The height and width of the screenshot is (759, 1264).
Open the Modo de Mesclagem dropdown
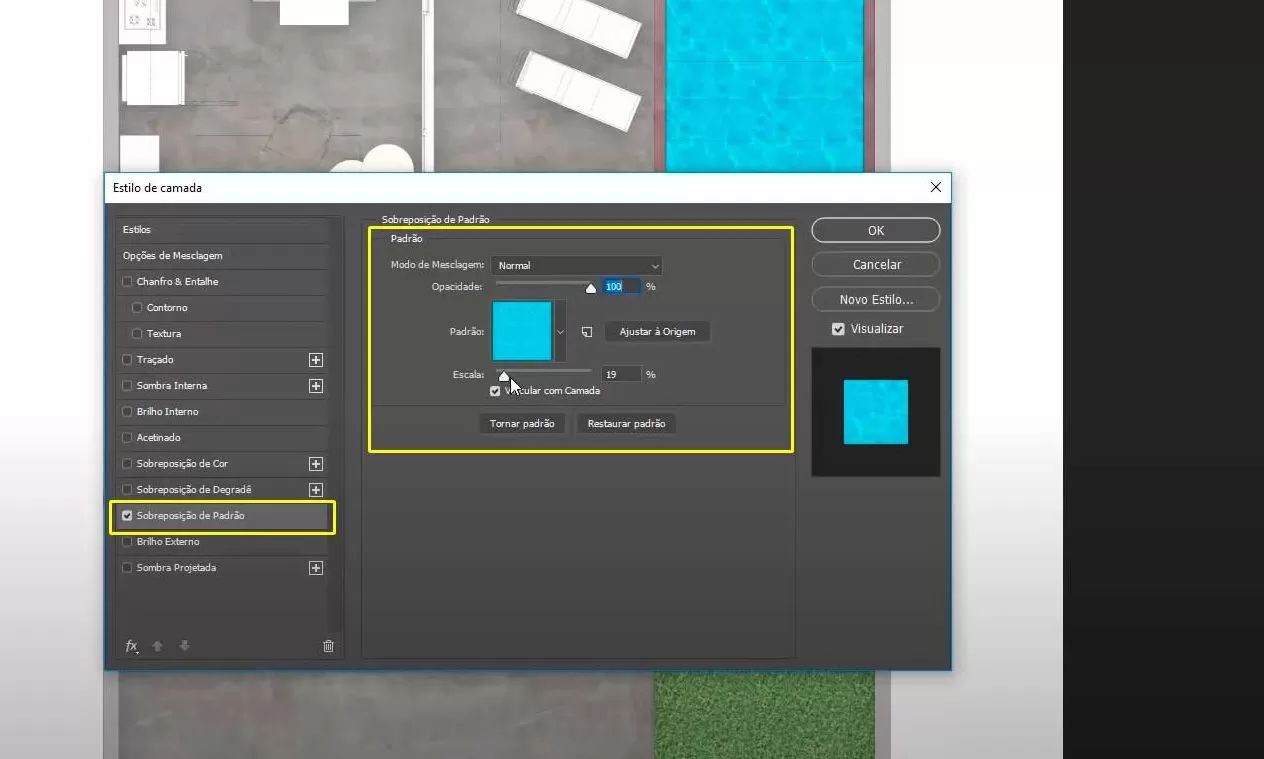(577, 266)
